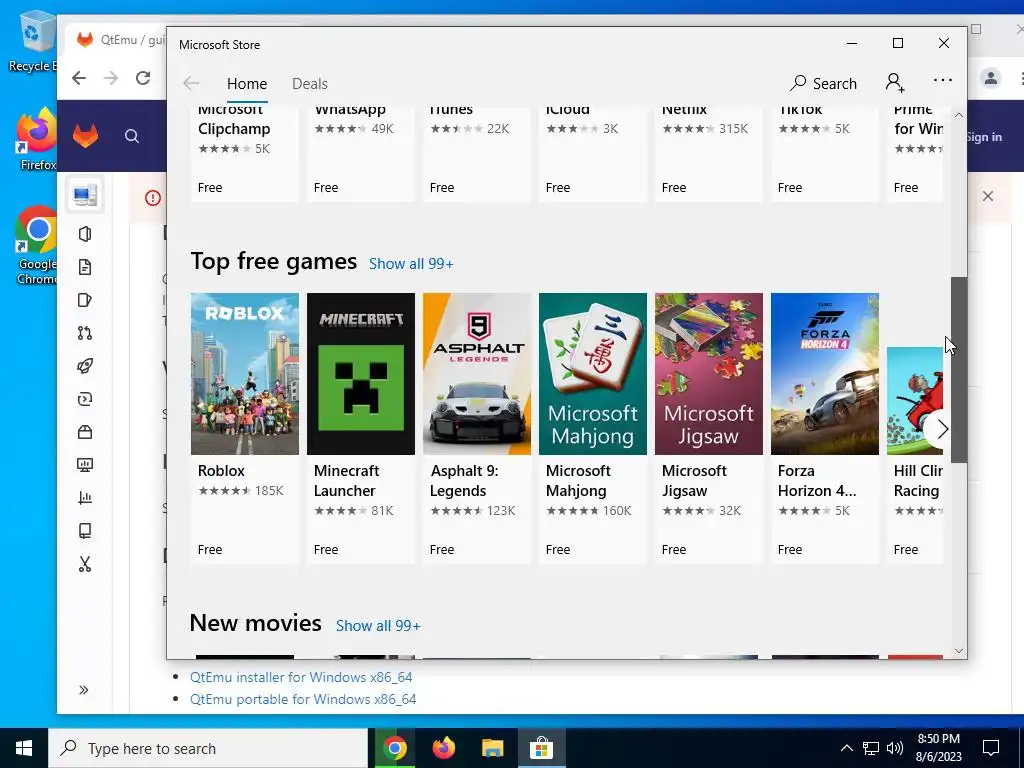Select the iTunes card with 22K ratings
Viewport: 1024px width, 768px height.
pos(477,154)
